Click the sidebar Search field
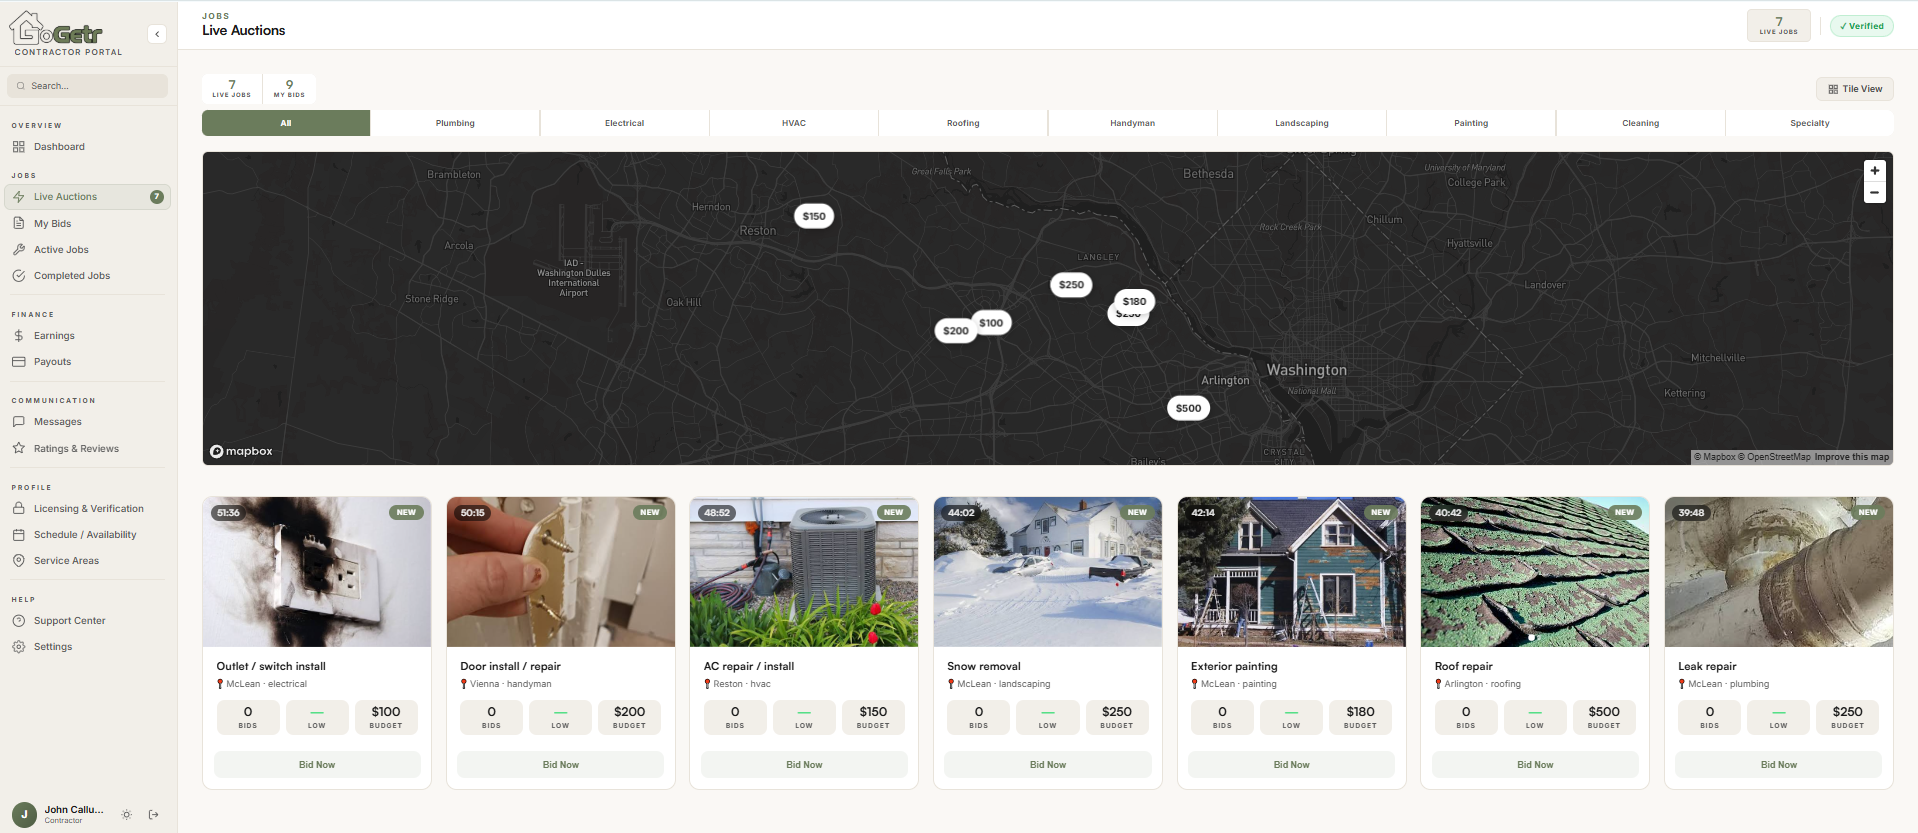This screenshot has width=1918, height=833. coord(88,86)
